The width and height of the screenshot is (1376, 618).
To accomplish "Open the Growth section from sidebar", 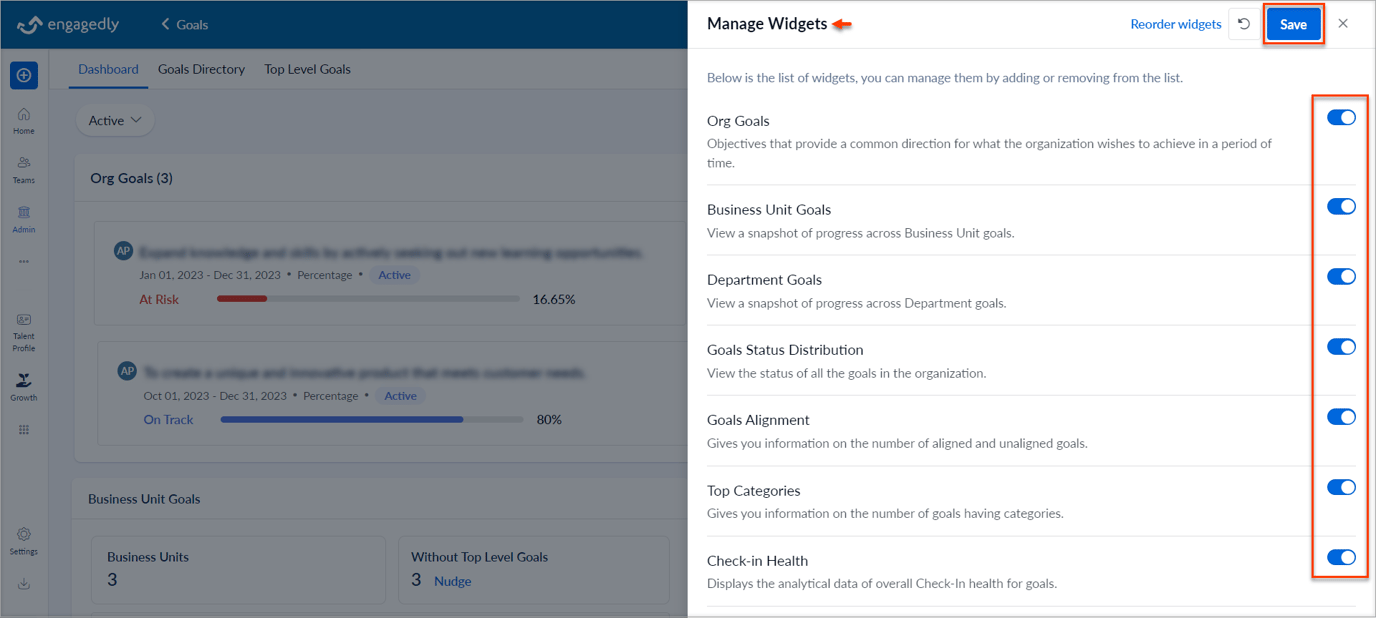I will 23,386.
